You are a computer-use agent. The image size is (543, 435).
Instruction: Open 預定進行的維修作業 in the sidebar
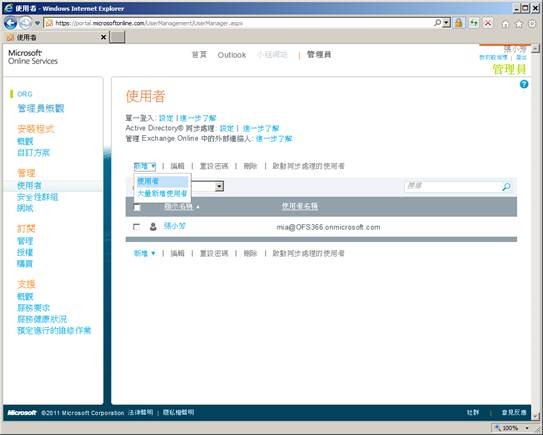54,330
